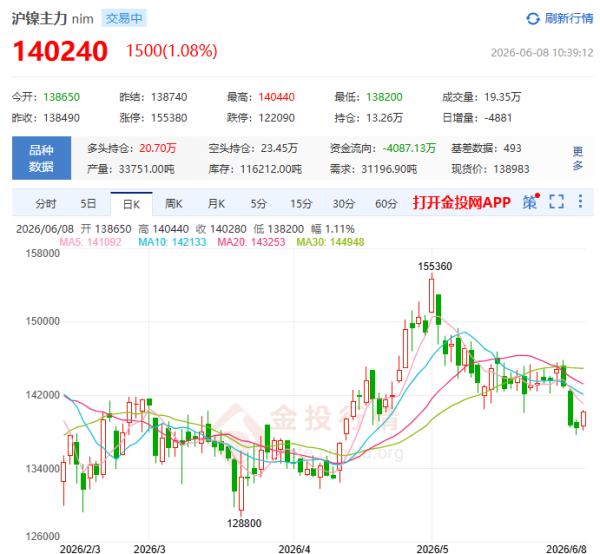Click the change value 1500(1.08%)

coord(171,51)
